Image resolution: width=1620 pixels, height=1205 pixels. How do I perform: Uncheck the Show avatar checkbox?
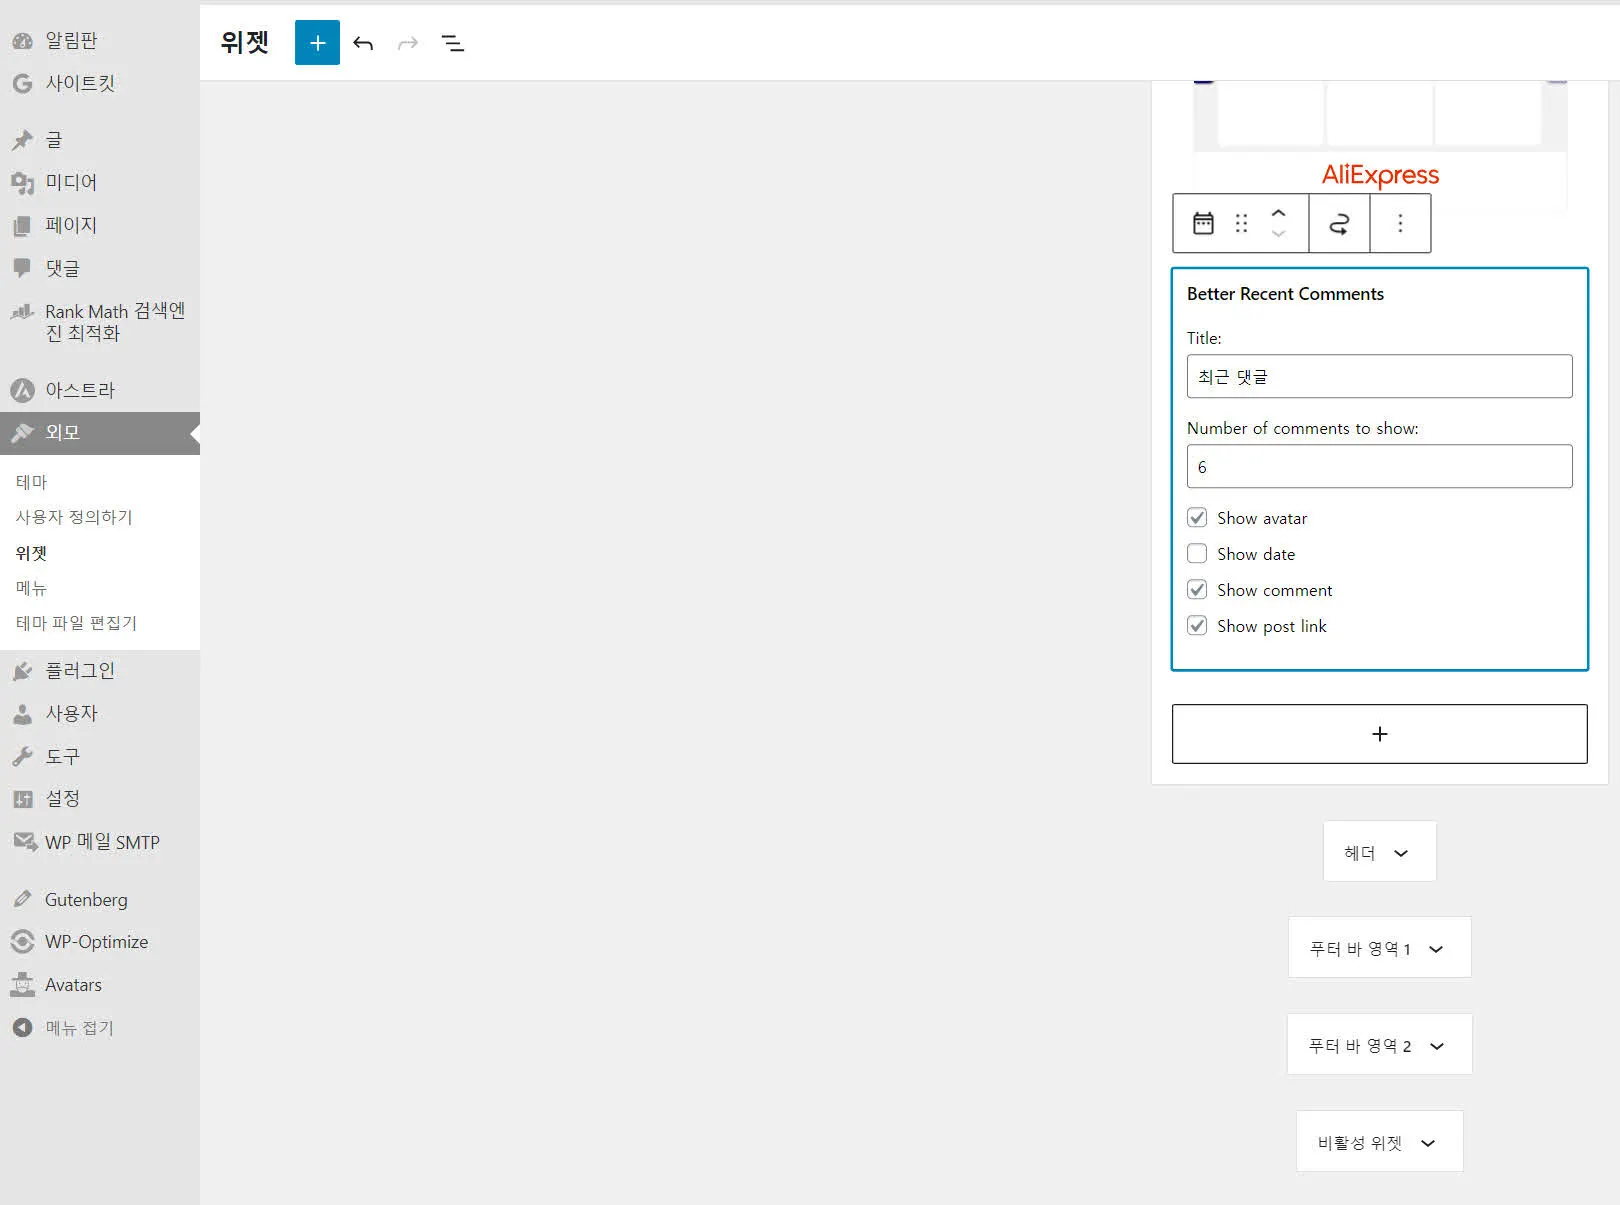(x=1197, y=518)
